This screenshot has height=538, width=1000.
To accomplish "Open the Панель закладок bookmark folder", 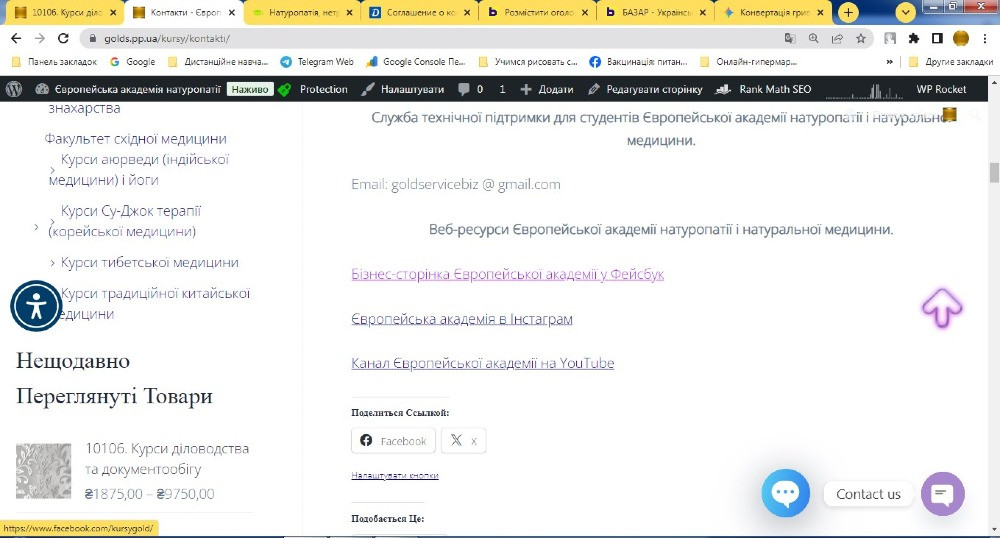I will [x=55, y=62].
